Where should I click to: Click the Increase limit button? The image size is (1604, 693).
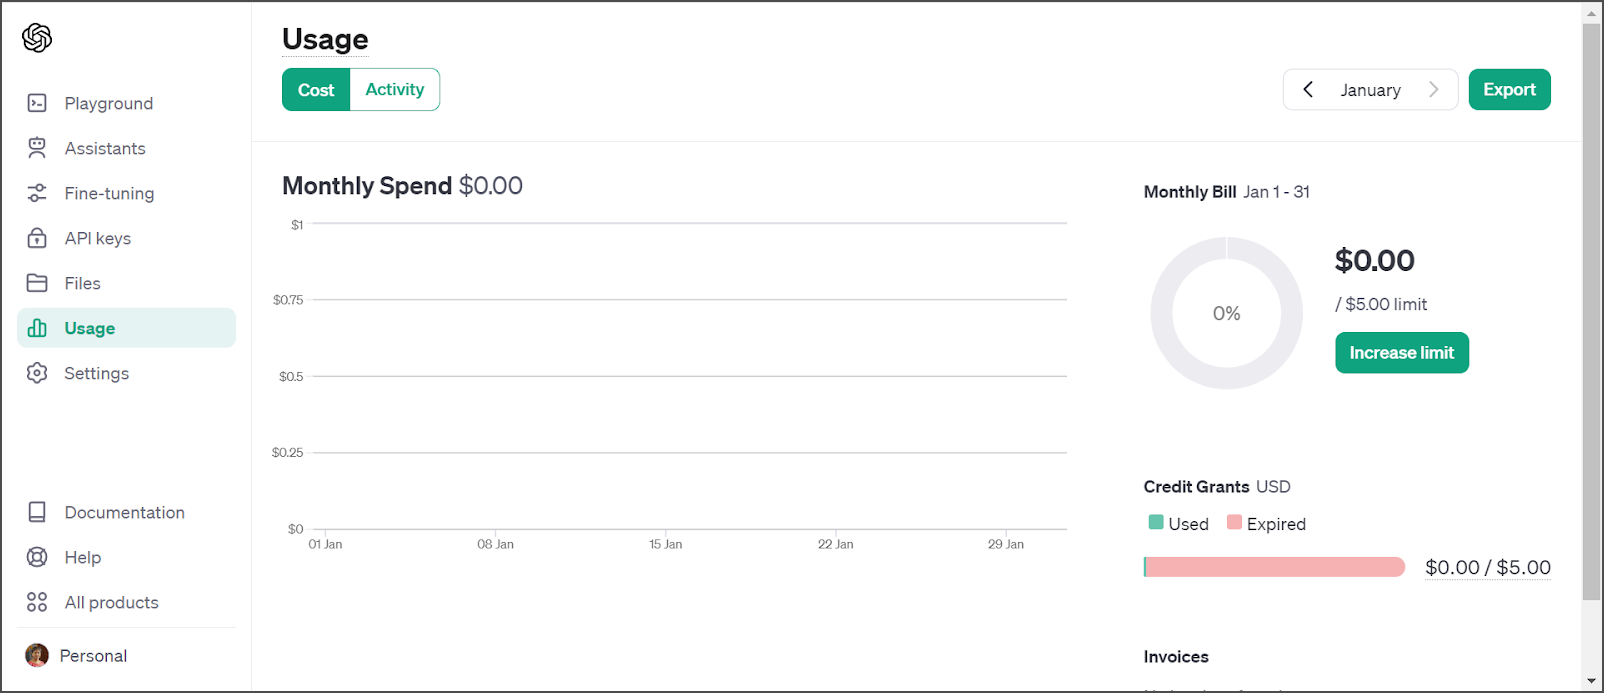[1401, 353]
